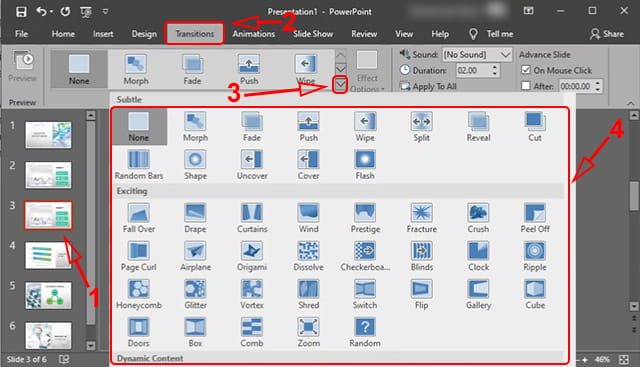The width and height of the screenshot is (640, 367).
Task: Select the Curtains transition
Action: click(252, 218)
